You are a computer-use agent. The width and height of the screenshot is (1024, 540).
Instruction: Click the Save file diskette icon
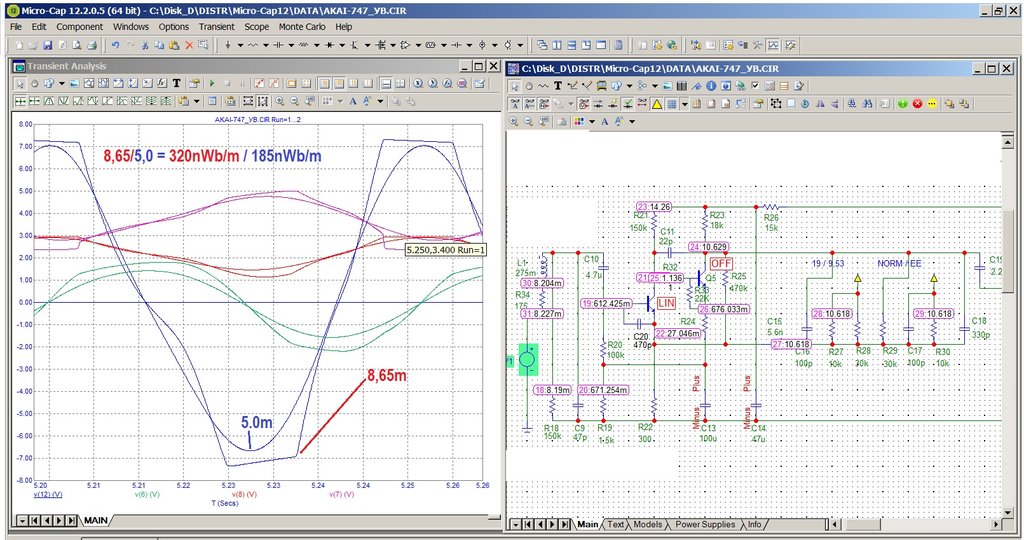(48, 45)
